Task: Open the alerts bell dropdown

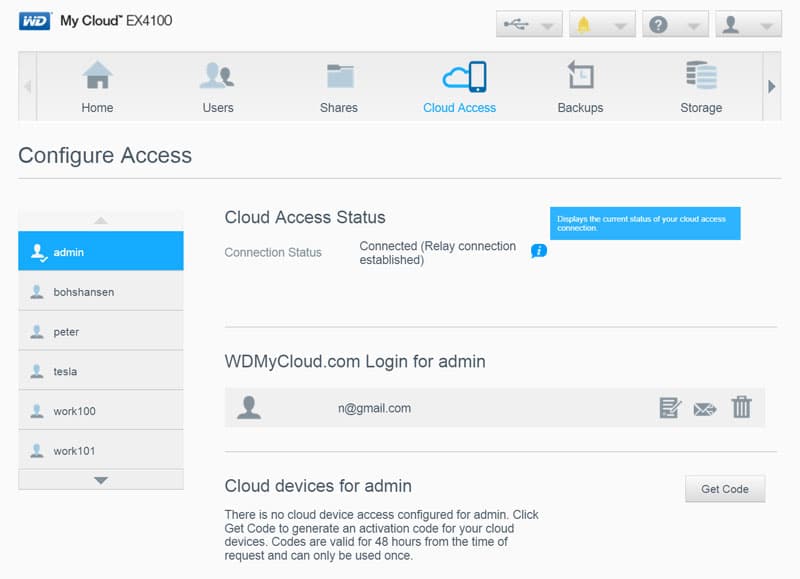Action: [x=602, y=24]
